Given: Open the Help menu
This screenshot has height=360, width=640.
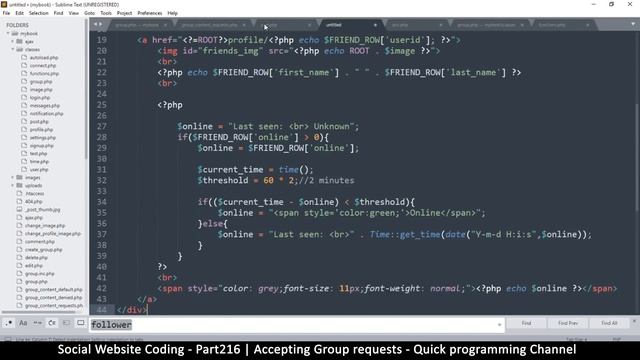Looking at the screenshot, I should [173, 13].
